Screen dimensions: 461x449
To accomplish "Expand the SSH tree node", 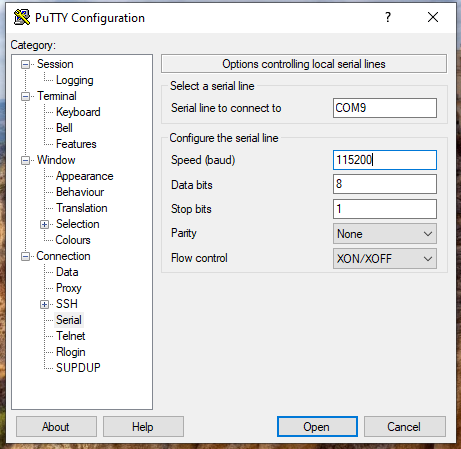I will (x=44, y=304).
